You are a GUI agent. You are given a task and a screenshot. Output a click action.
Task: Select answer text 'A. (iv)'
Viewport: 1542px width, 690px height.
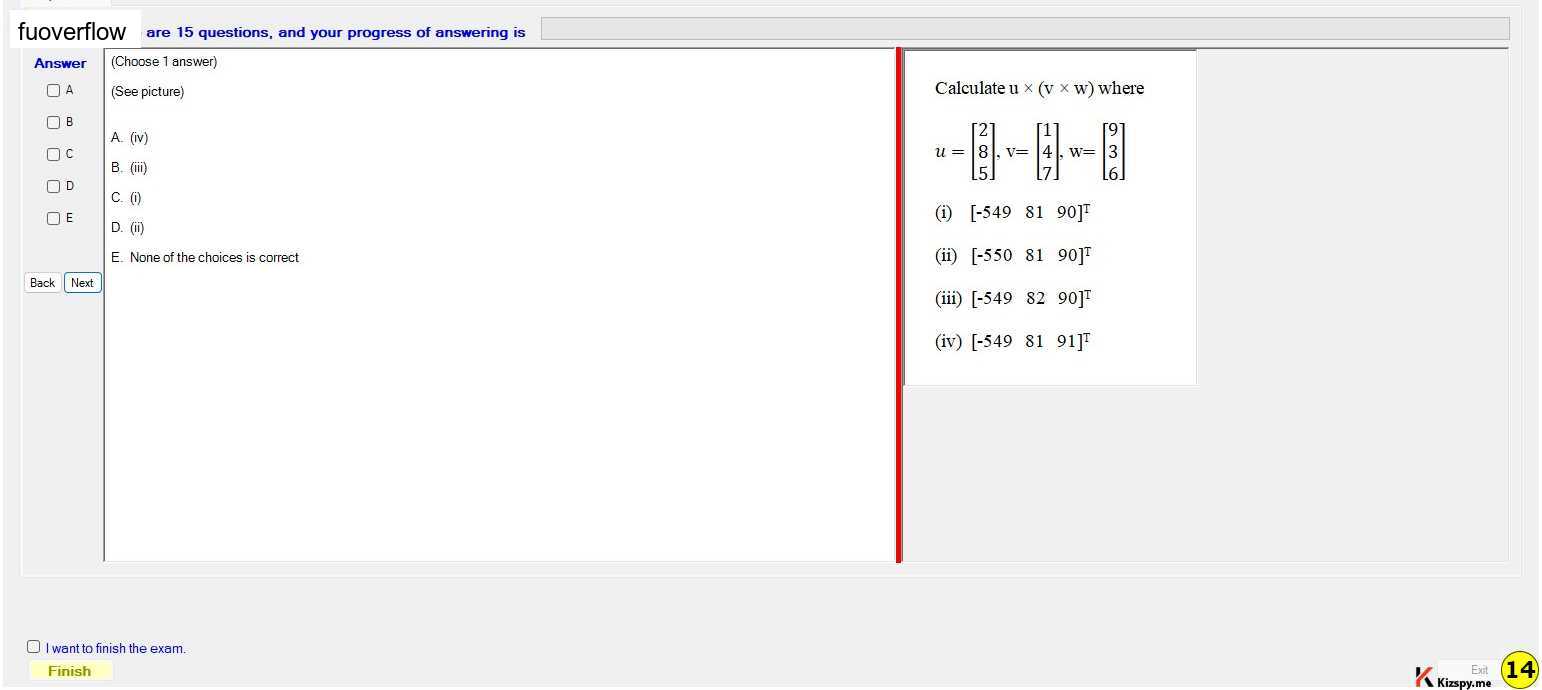[129, 138]
